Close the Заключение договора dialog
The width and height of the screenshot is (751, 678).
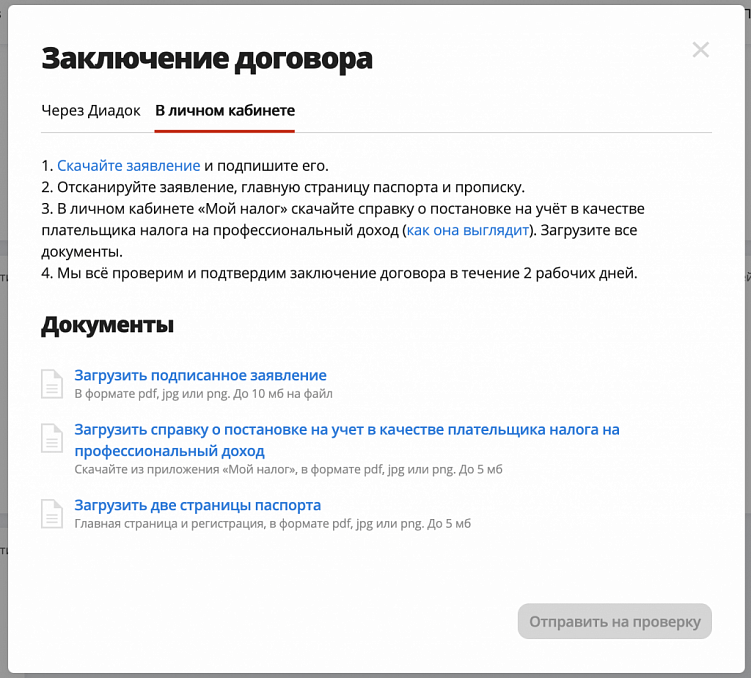(700, 50)
